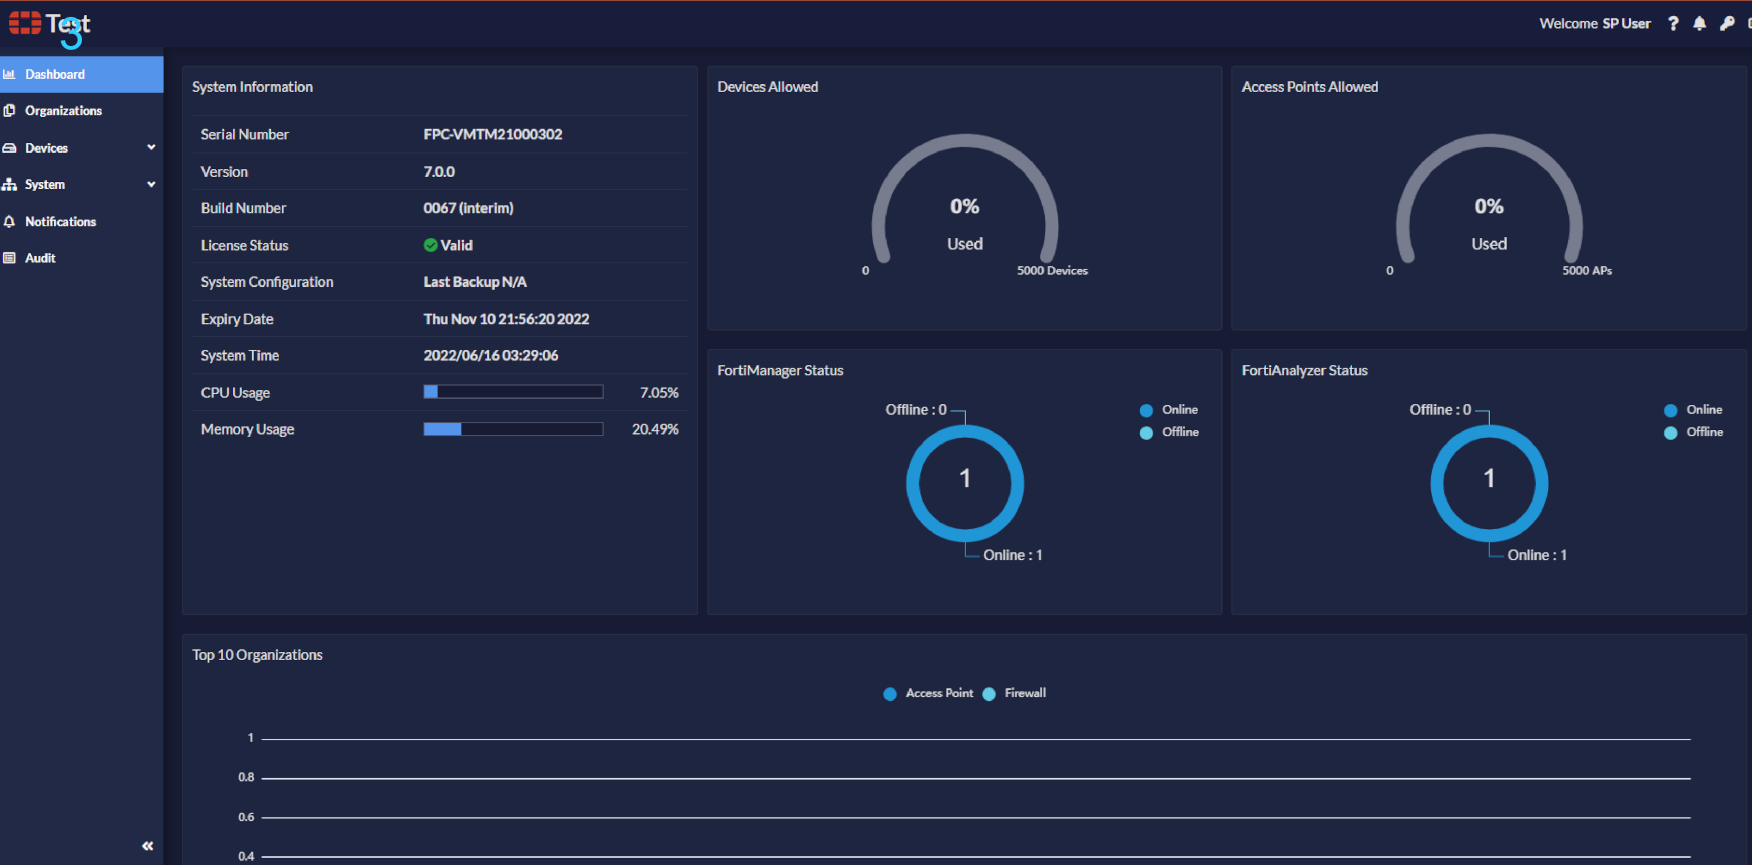Toggle Firewall legend in Top 10 Organizations
This screenshot has width=1752, height=865.
(x=1014, y=693)
